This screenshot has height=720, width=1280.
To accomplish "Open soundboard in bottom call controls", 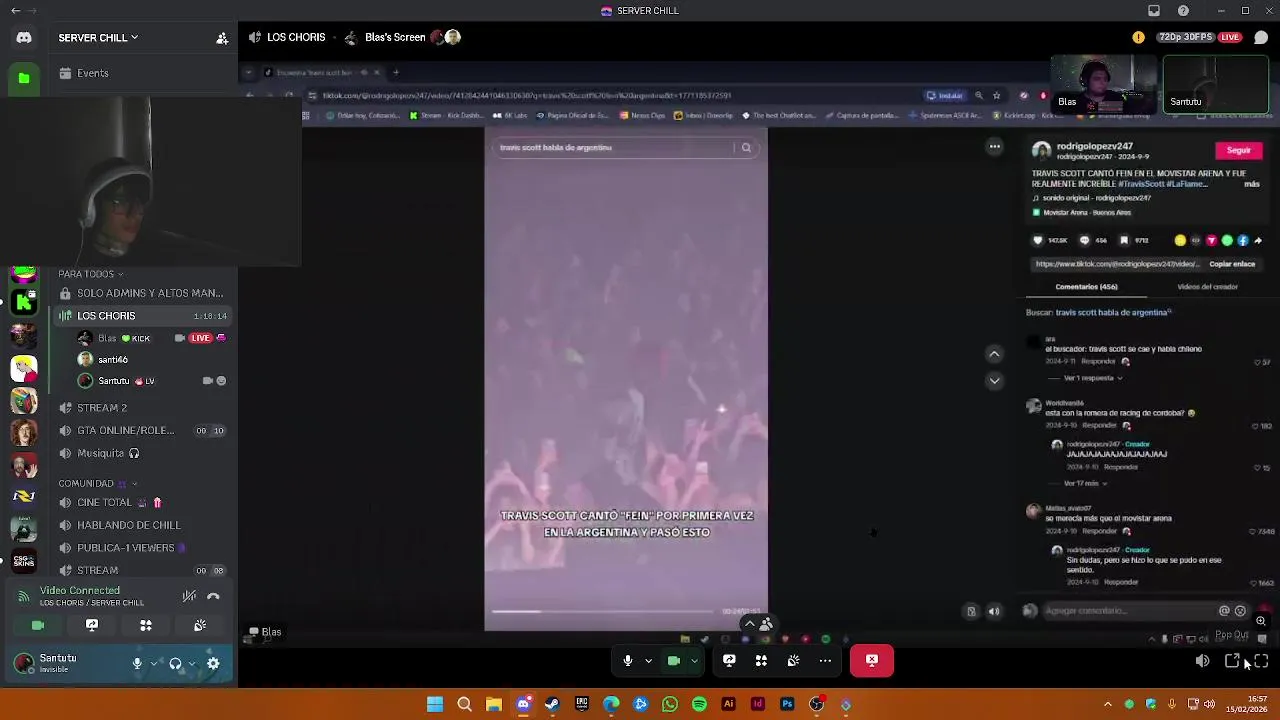I will [793, 660].
